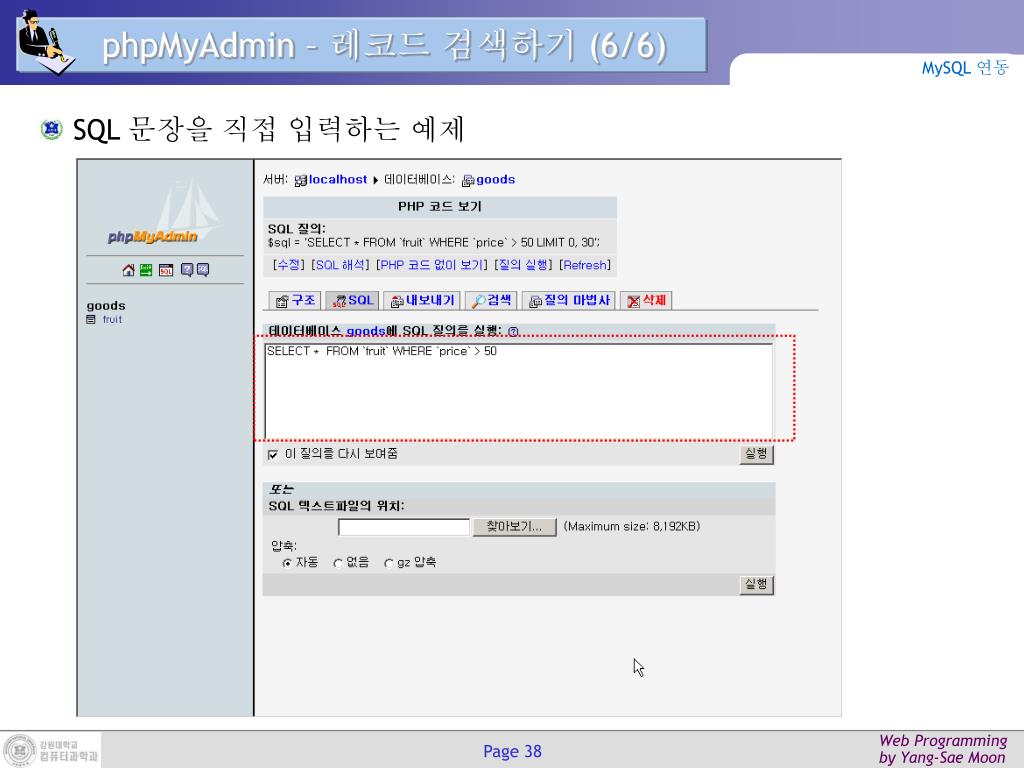Follow the localhost server link
The height and width of the screenshot is (768, 1024).
[x=338, y=180]
